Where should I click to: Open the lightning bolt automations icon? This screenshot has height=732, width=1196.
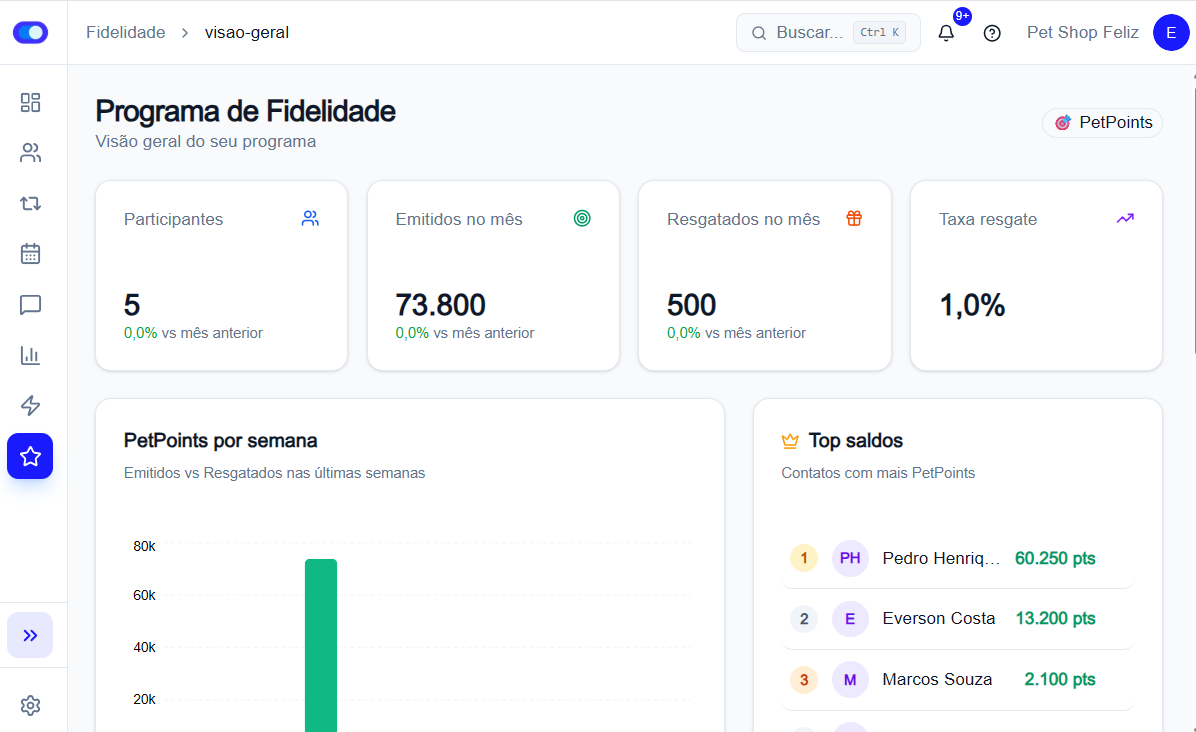click(31, 406)
